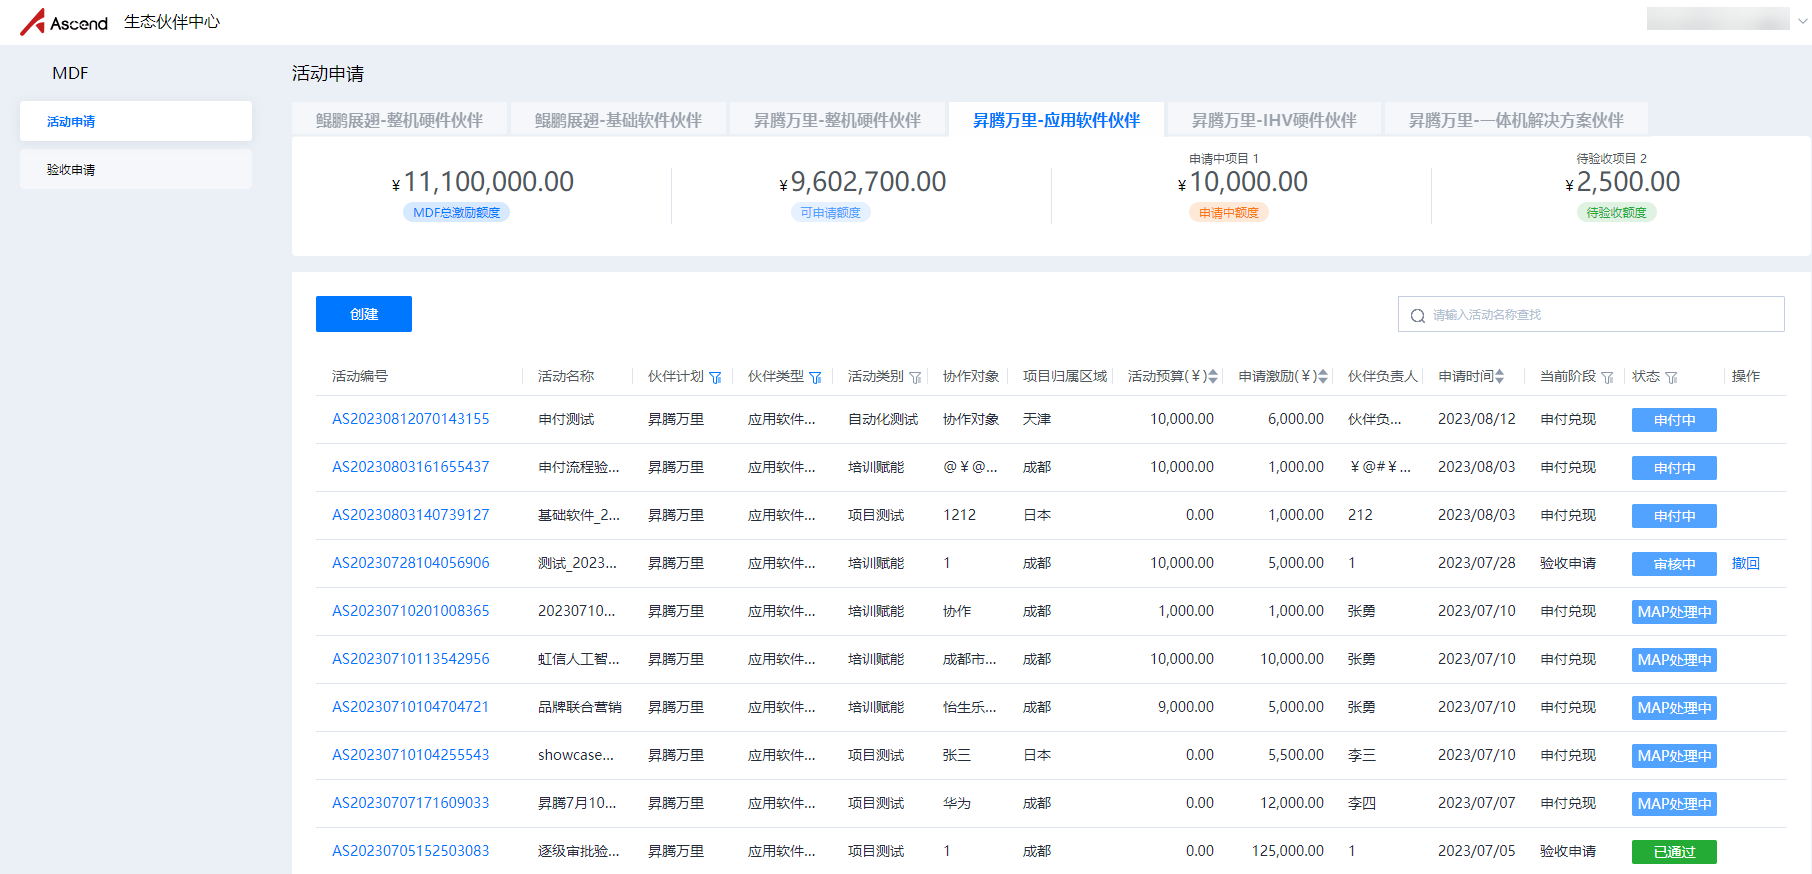Click the 2023/08/12 application date cell
Screen dimensions: 1812x874
(1477, 419)
